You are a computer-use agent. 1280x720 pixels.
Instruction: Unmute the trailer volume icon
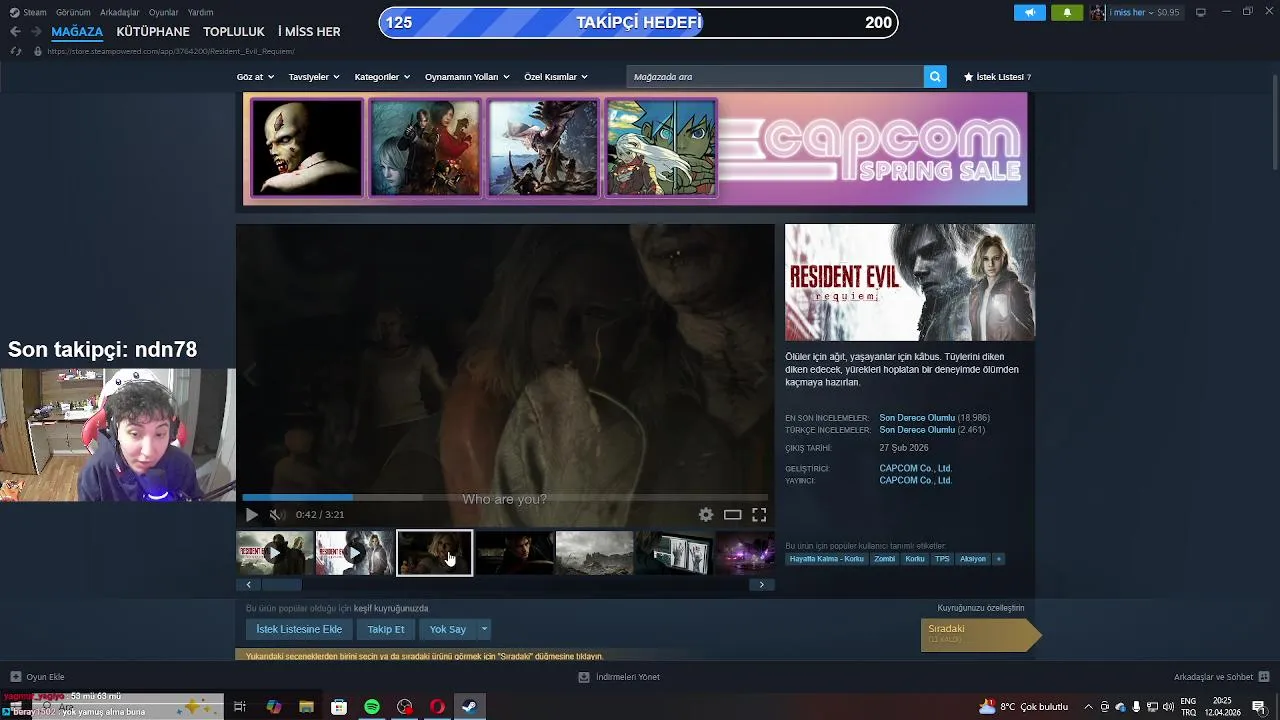pos(276,515)
